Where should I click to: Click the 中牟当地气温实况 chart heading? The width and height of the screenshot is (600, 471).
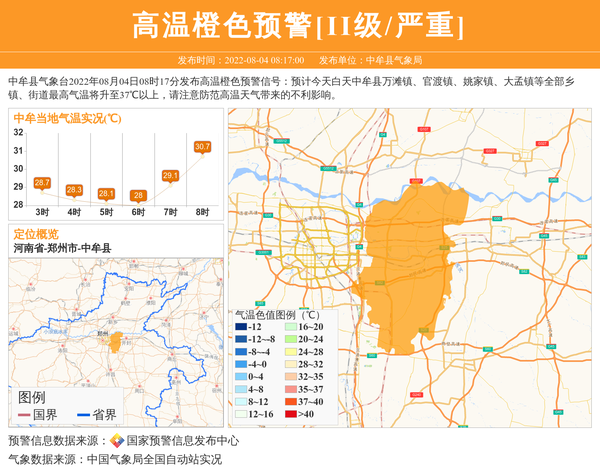click(66, 118)
